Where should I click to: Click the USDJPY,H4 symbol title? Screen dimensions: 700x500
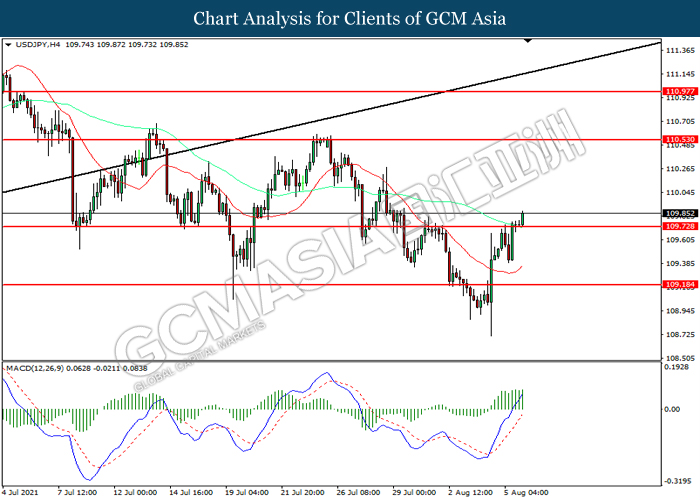[38, 45]
